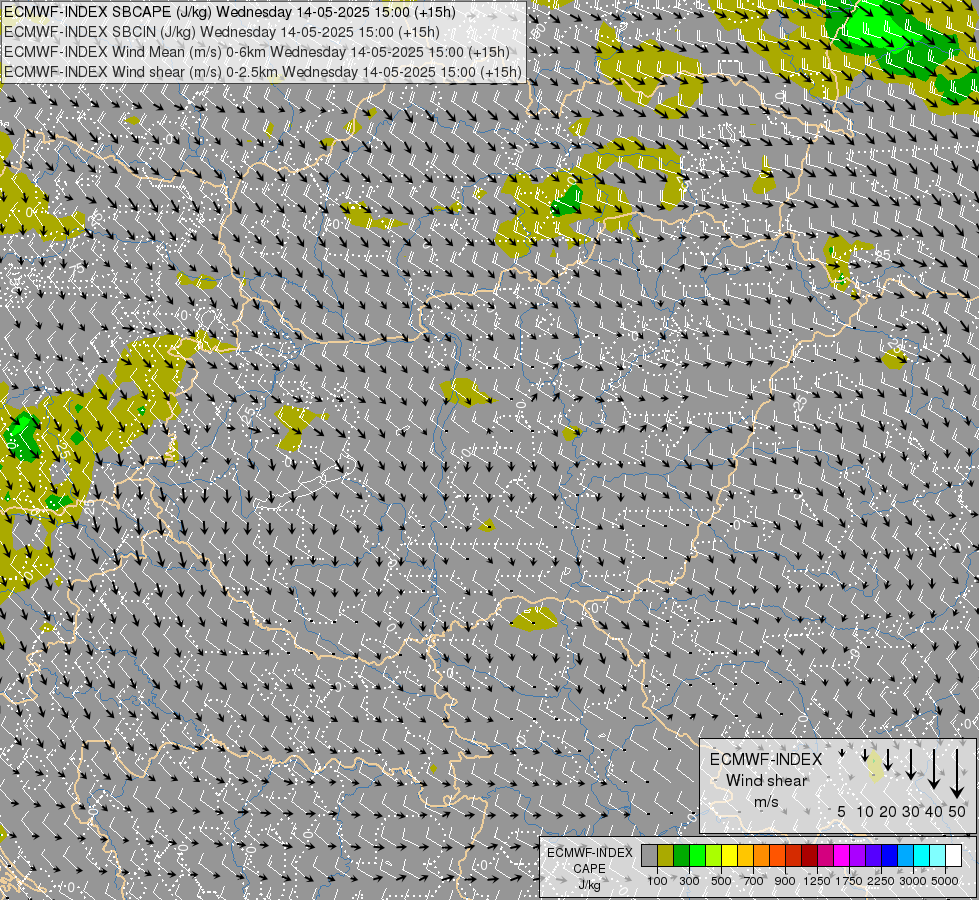Click the wind shear legend label 10

pos(865,811)
